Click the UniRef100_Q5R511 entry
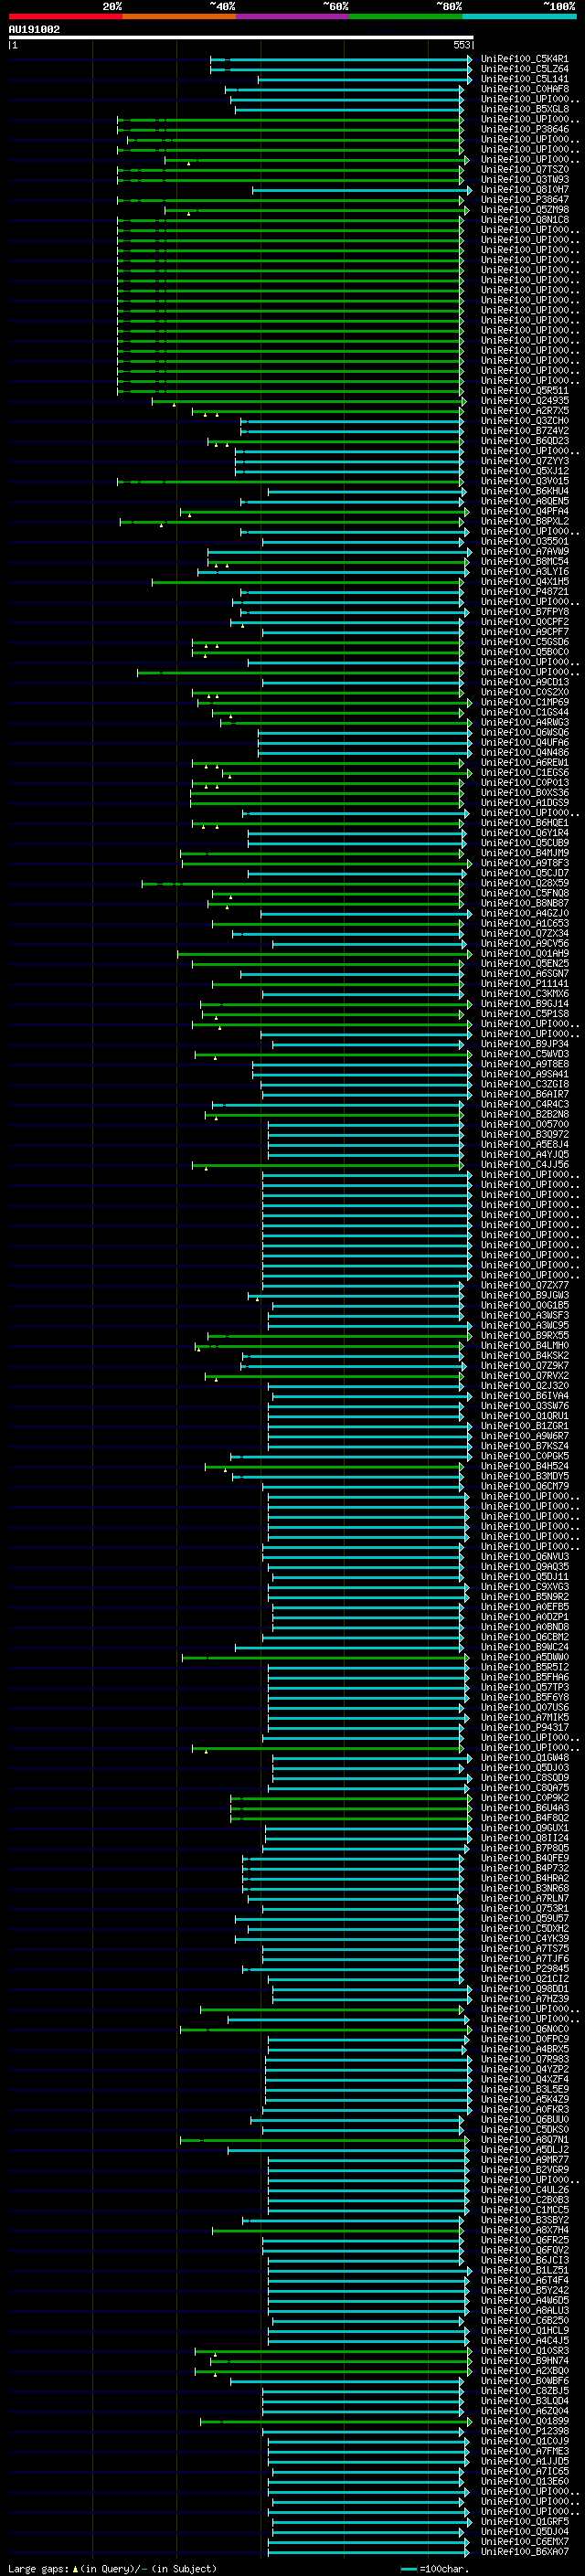Viewport: 585px width, 2576px height. (x=524, y=391)
